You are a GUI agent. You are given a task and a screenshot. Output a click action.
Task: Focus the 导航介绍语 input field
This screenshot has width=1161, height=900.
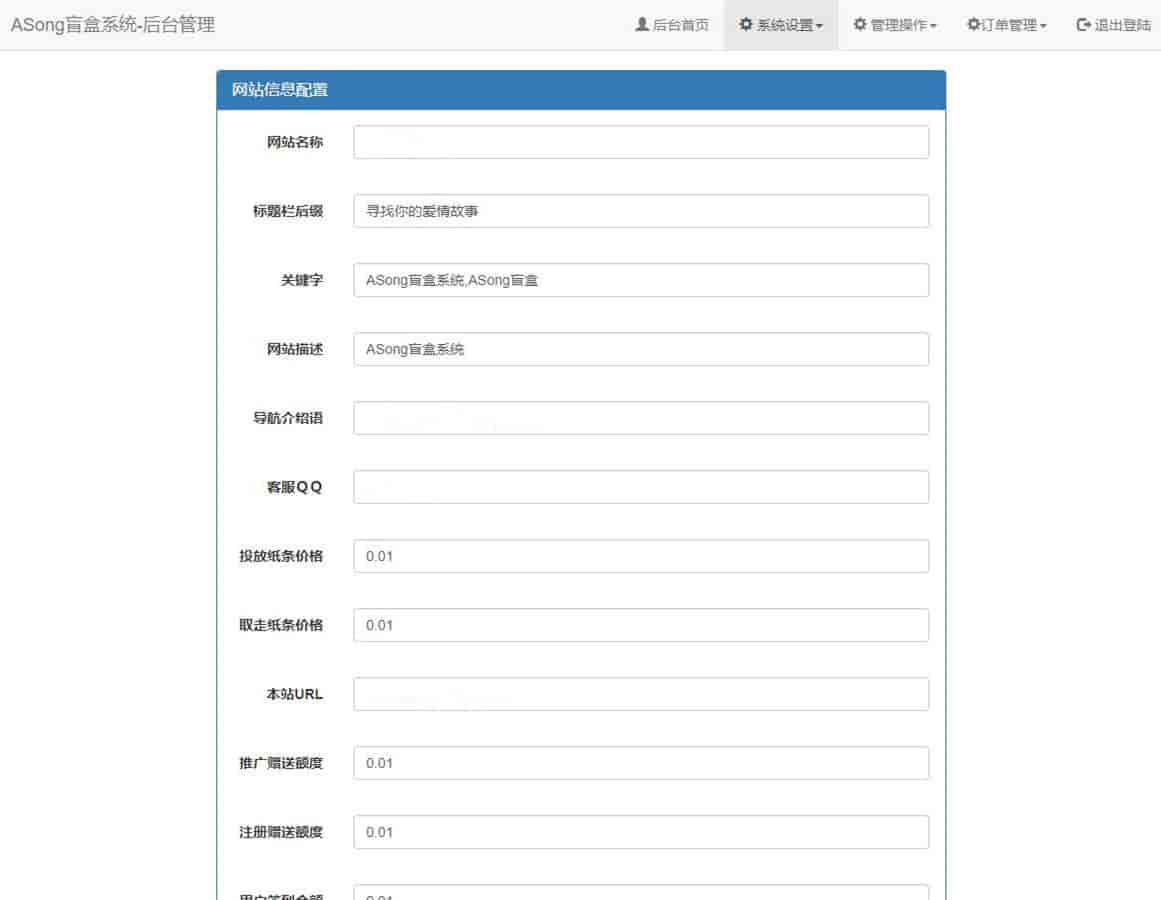tap(641, 418)
